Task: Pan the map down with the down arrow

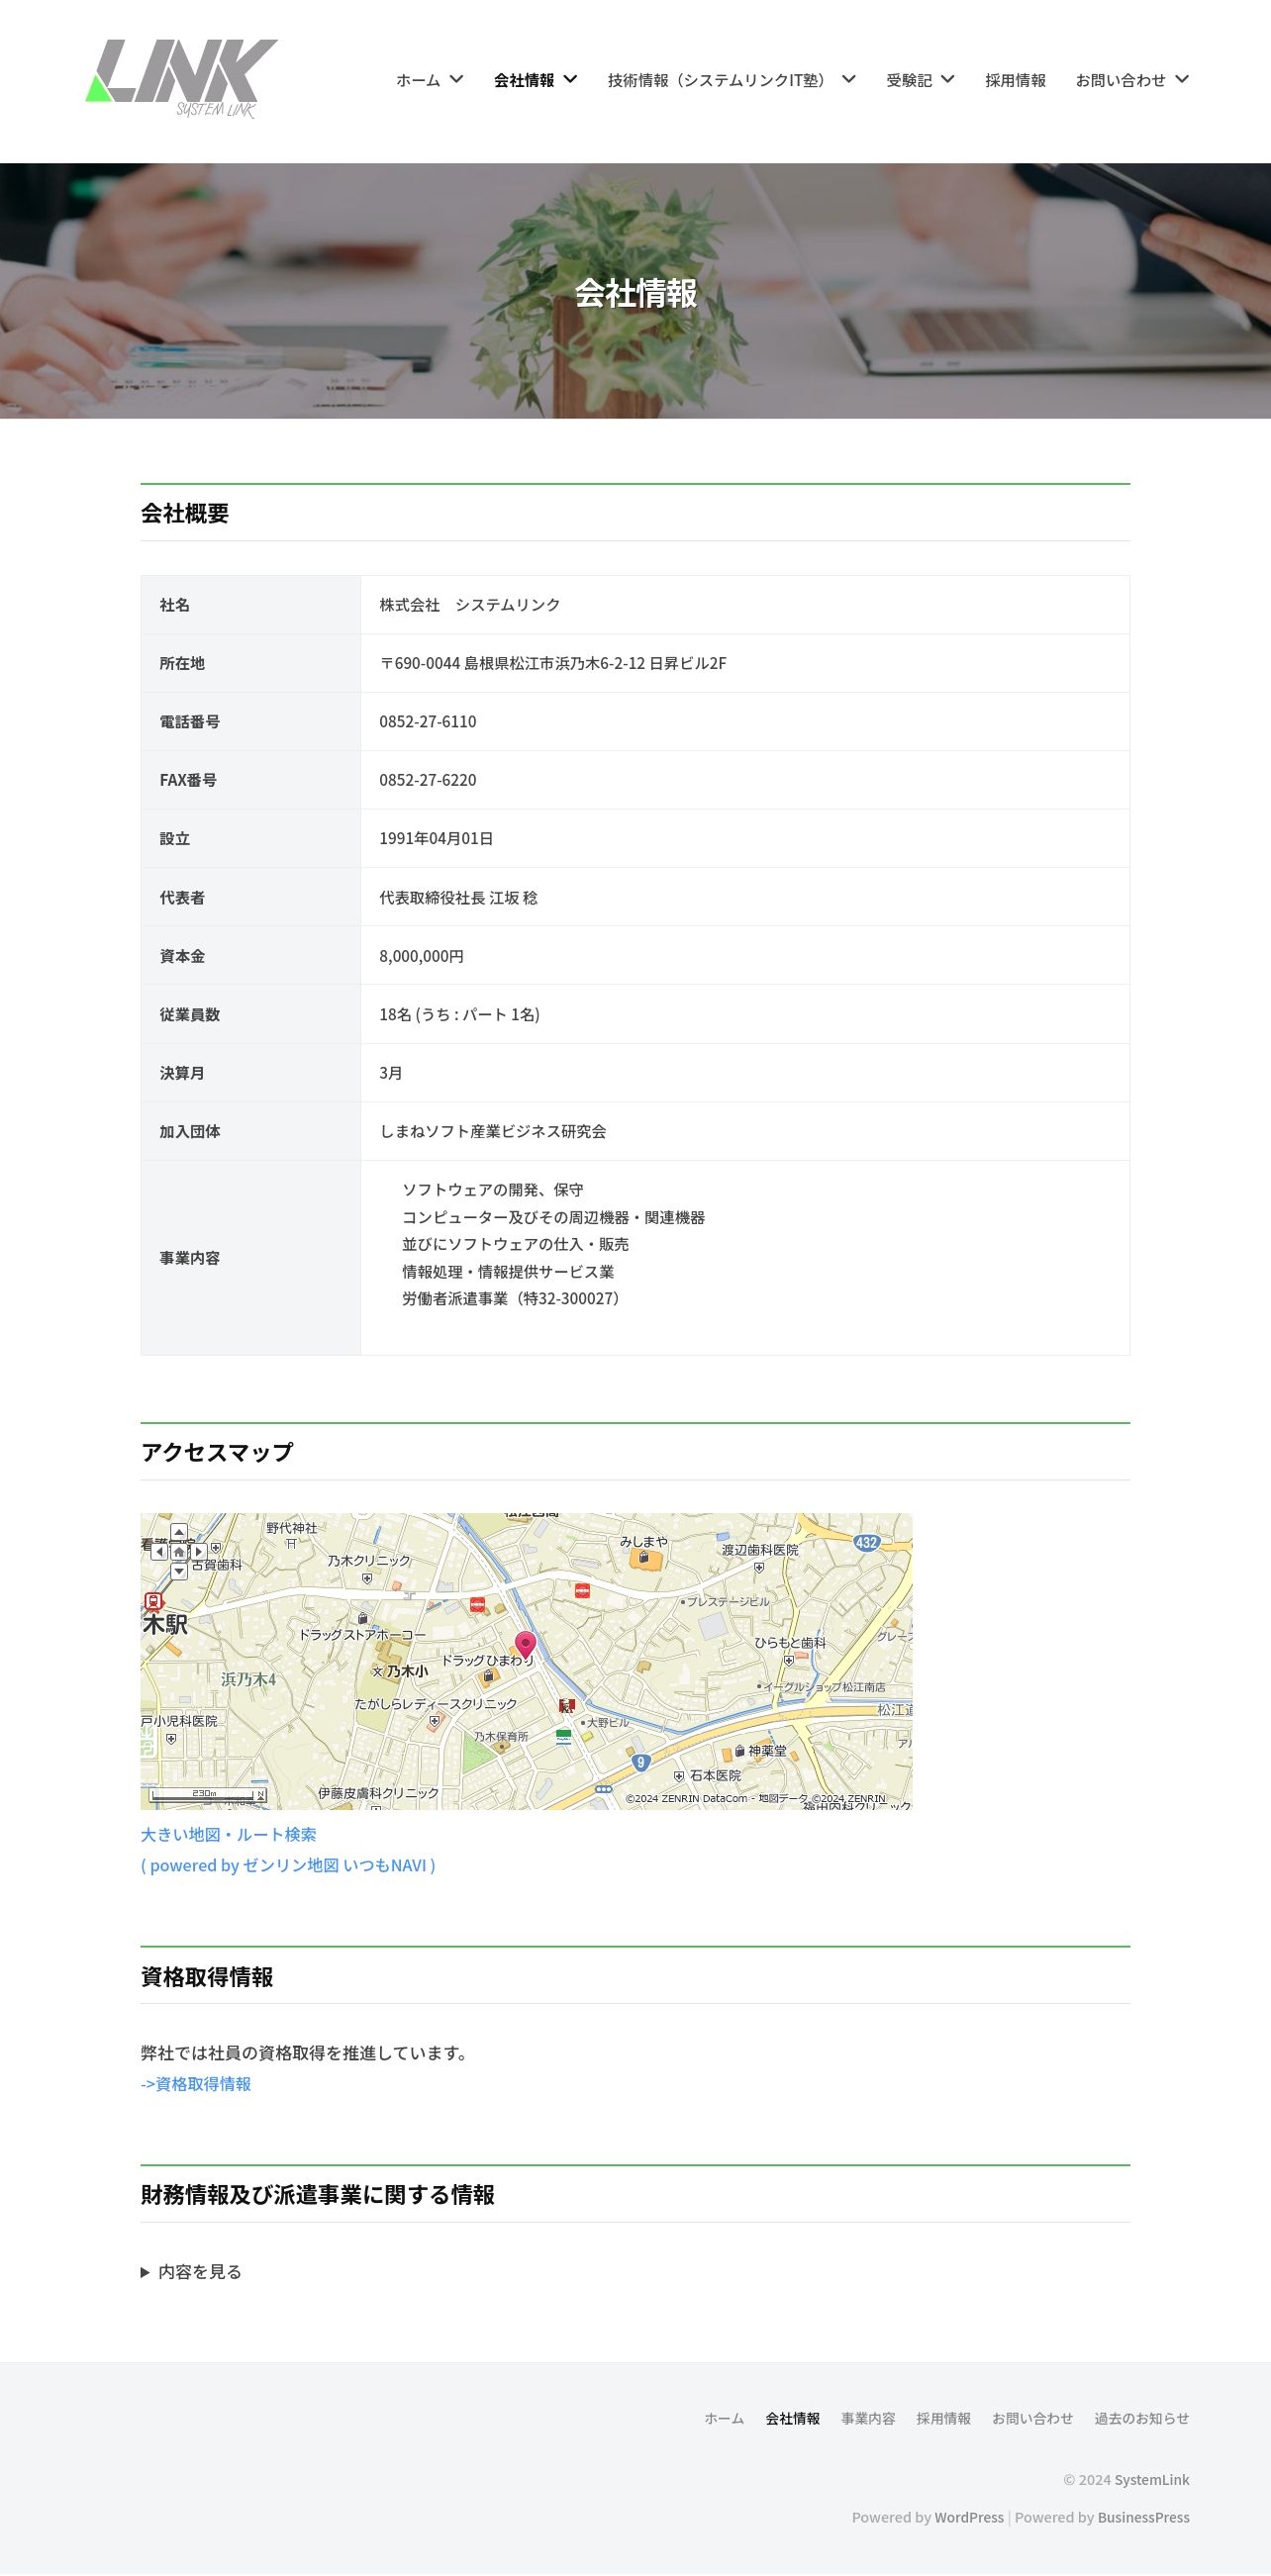Action: [179, 1572]
